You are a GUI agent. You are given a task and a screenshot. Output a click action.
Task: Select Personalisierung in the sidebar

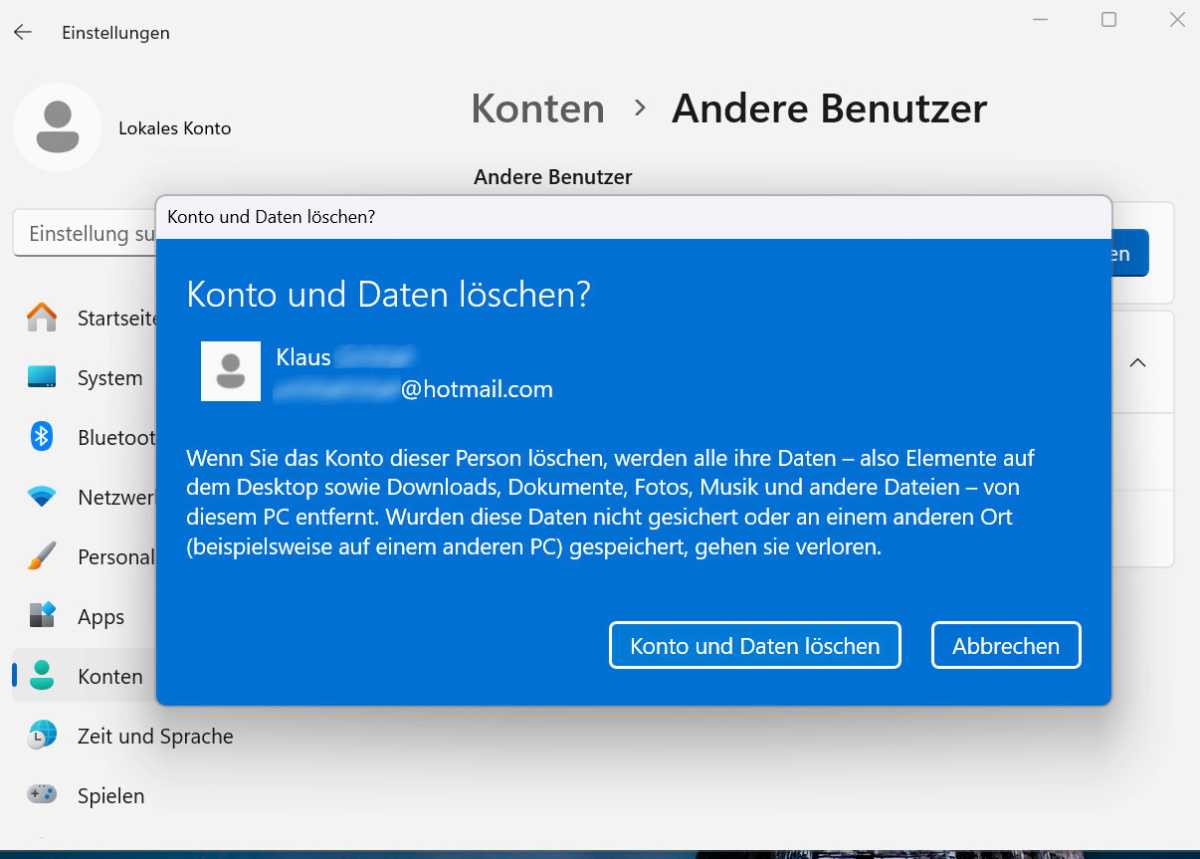pos(110,557)
